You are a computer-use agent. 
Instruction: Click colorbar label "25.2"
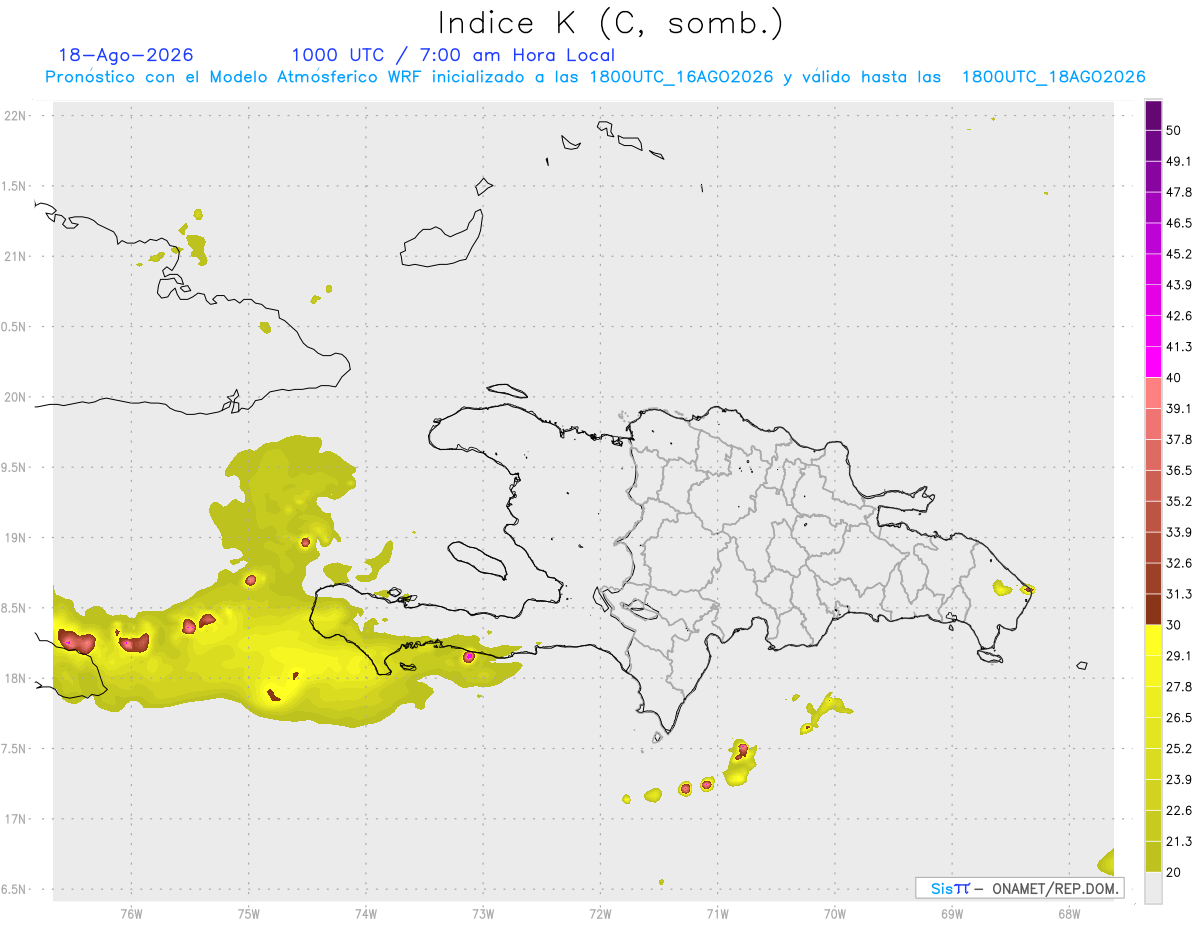(x=1179, y=749)
